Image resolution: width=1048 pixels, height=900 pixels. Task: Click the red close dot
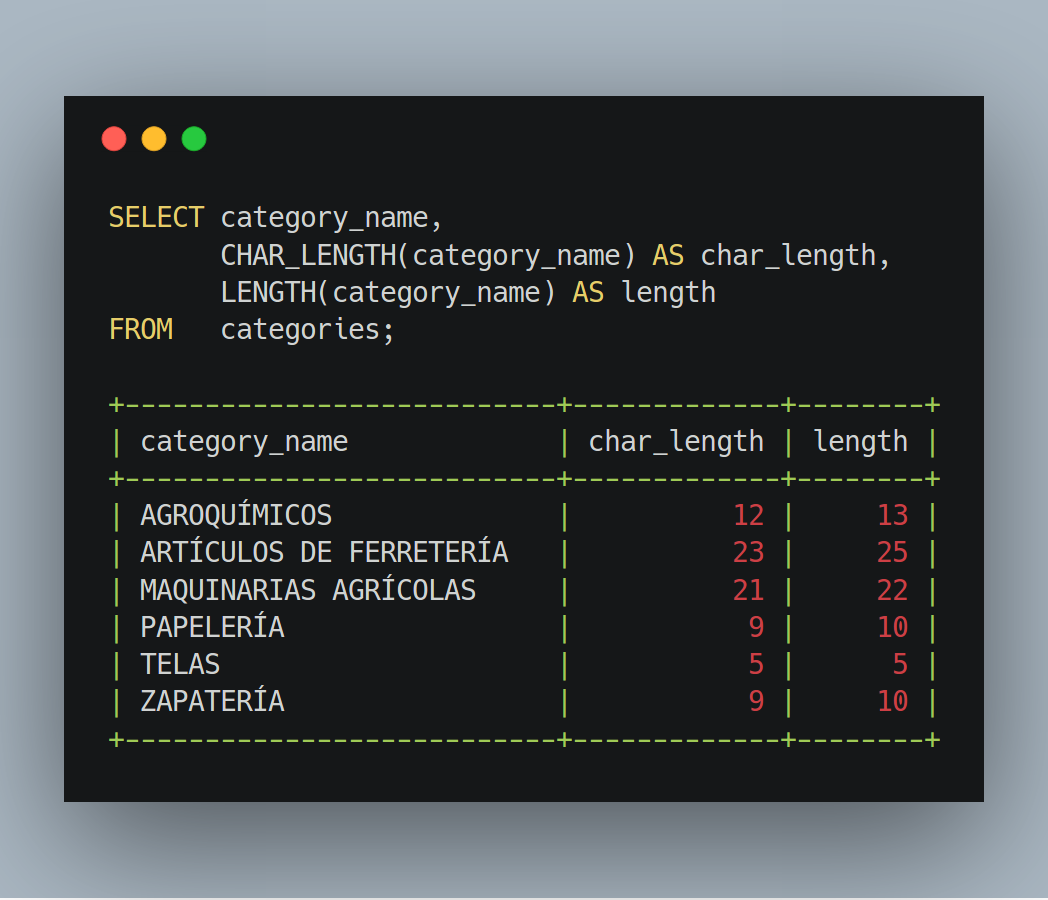click(114, 139)
